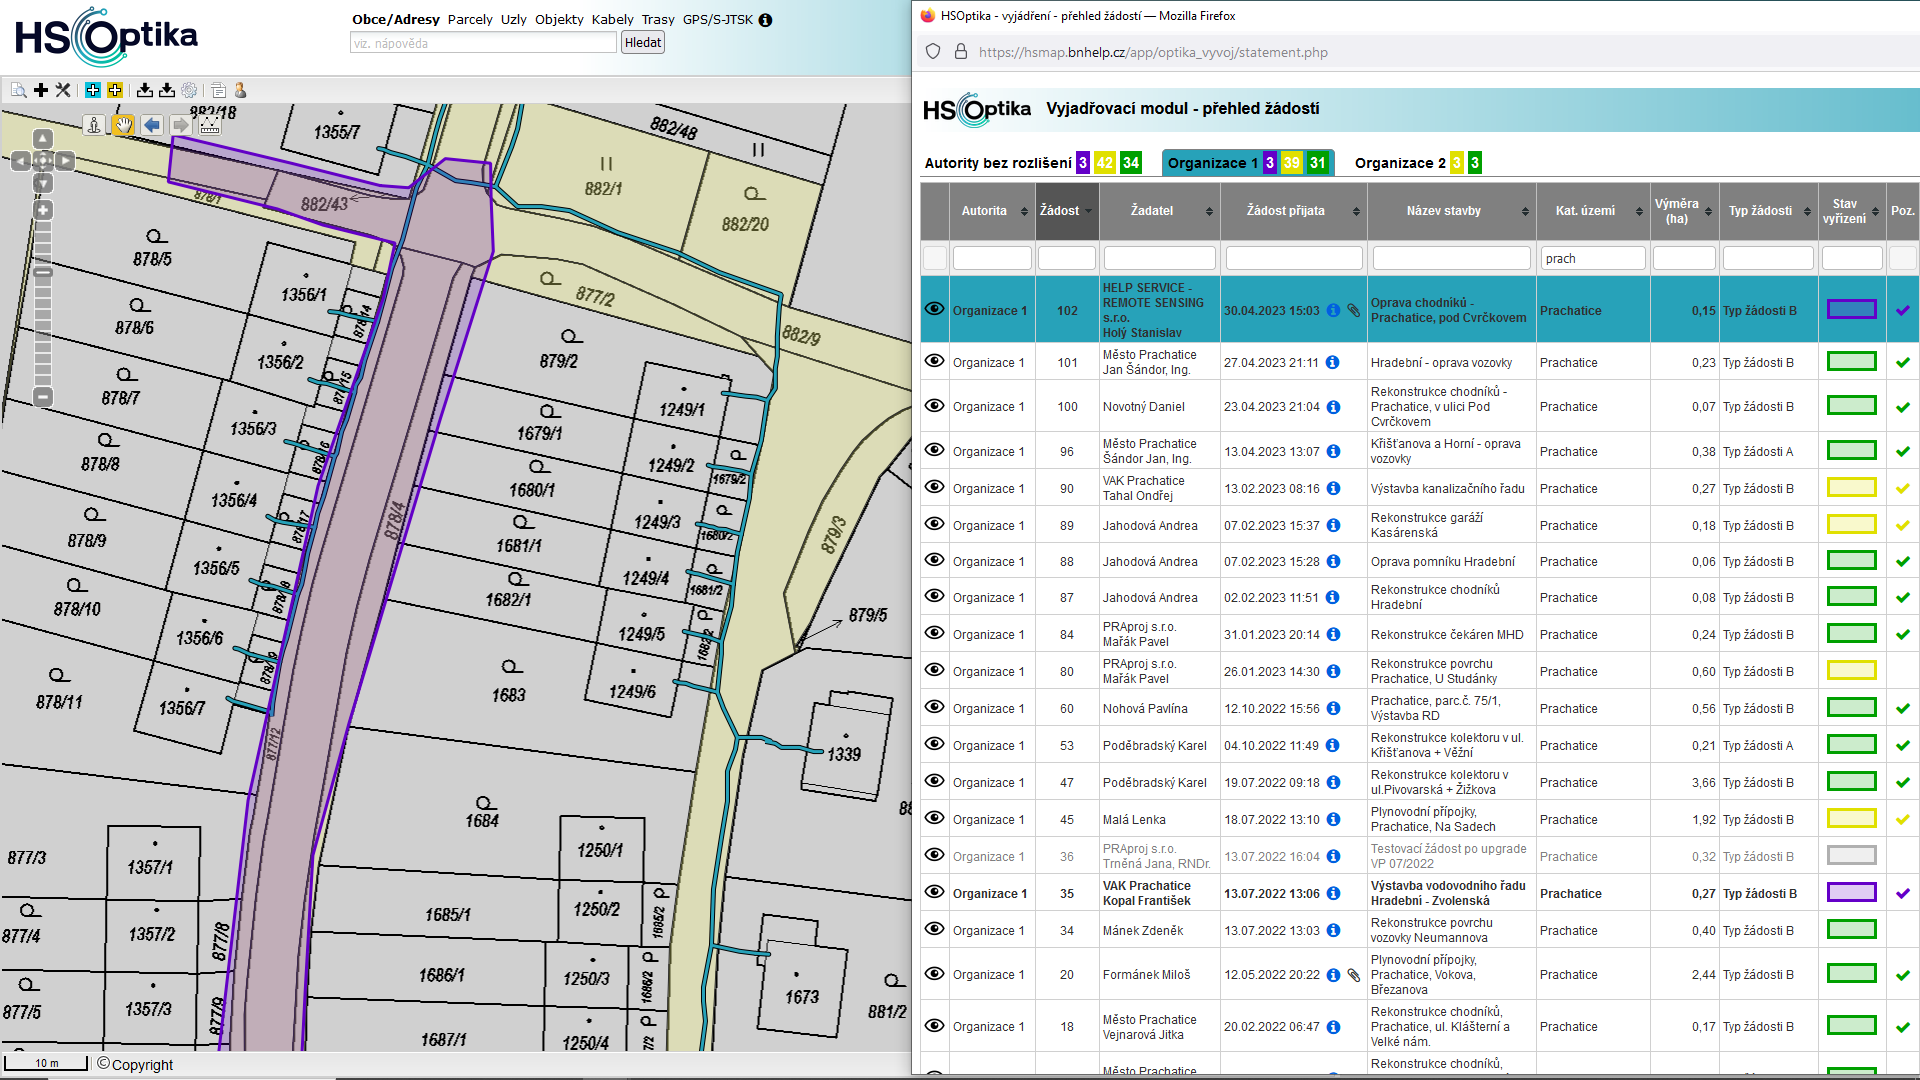This screenshot has height=1080, width=1920.
Task: Sort by Žádost column arrow
Action: [x=1088, y=211]
